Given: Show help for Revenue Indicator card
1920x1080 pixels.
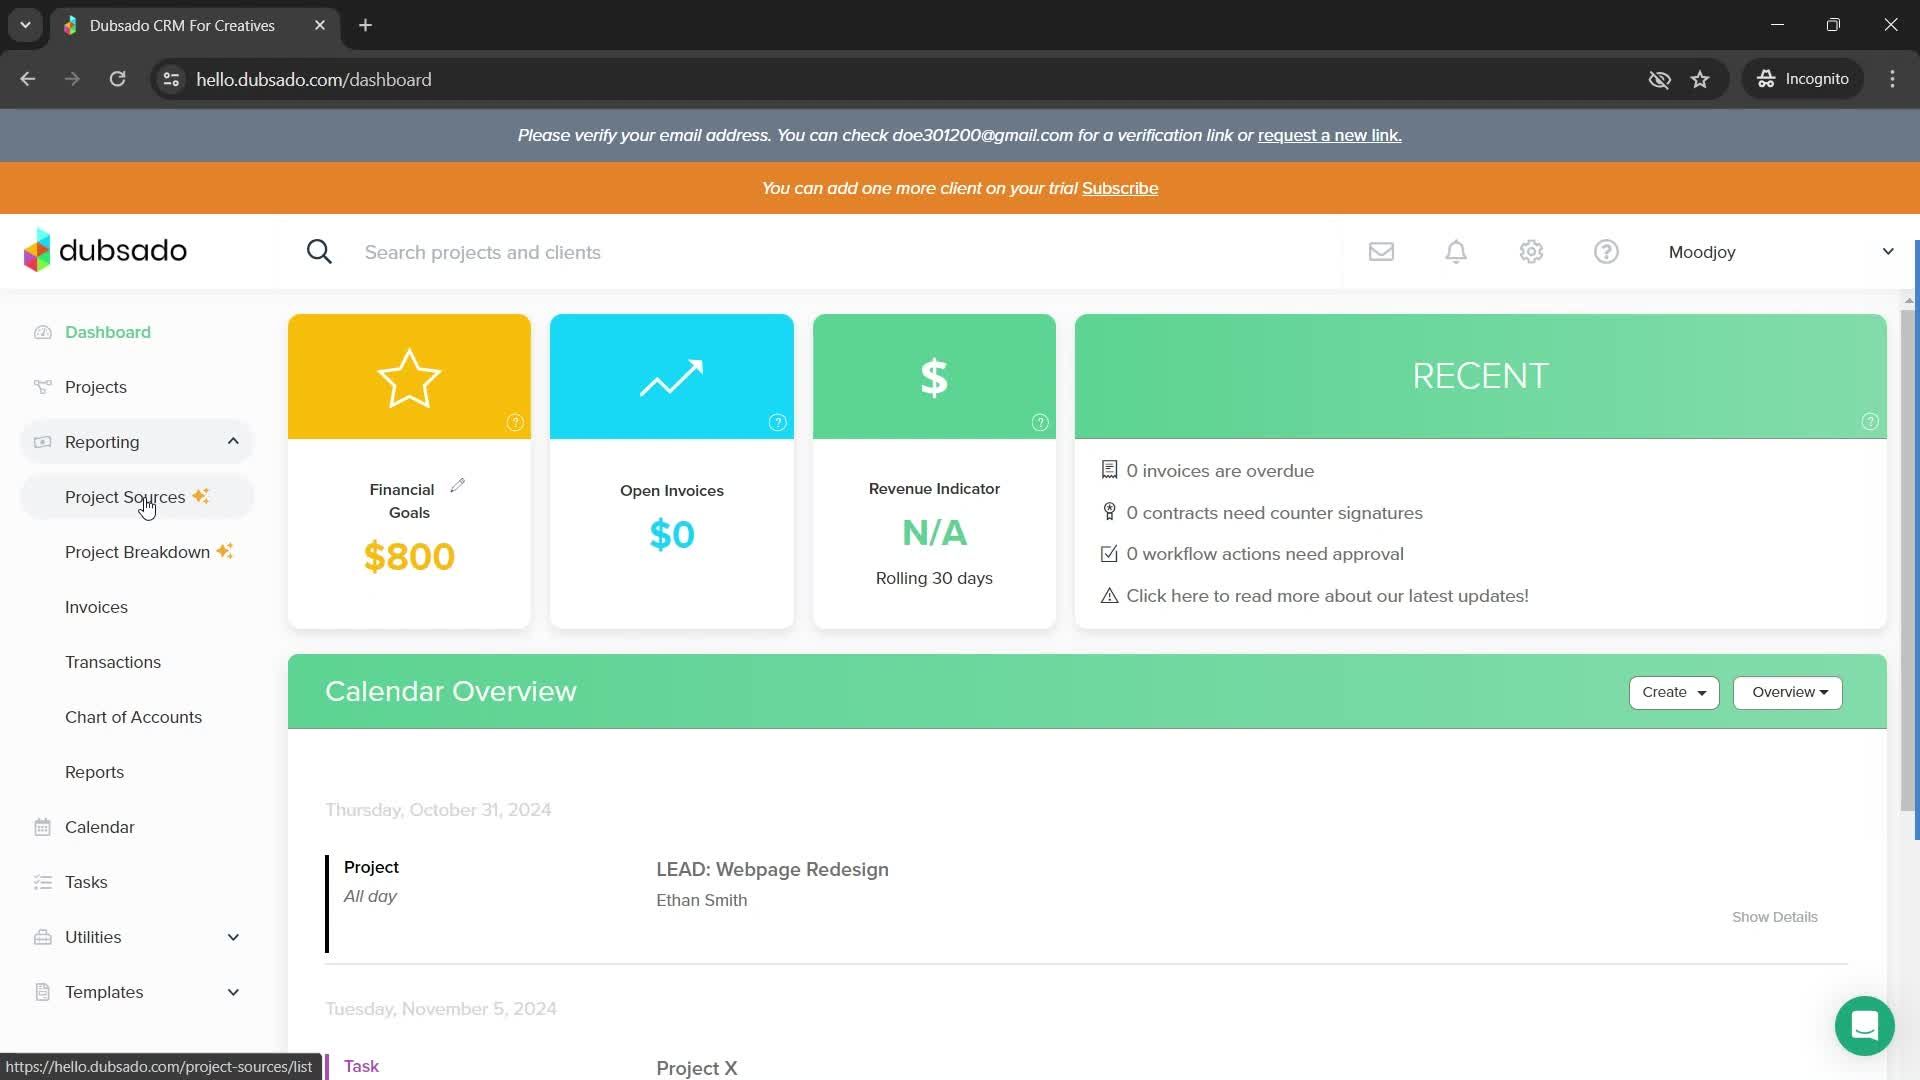Looking at the screenshot, I should [x=1040, y=422].
